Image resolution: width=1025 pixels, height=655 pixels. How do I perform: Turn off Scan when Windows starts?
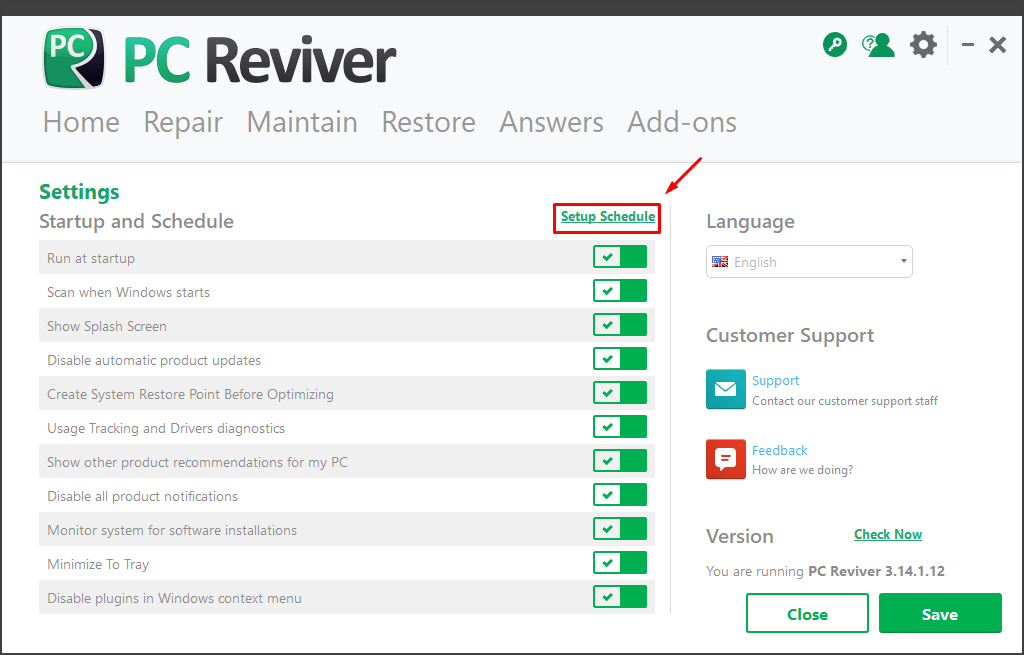pos(620,290)
